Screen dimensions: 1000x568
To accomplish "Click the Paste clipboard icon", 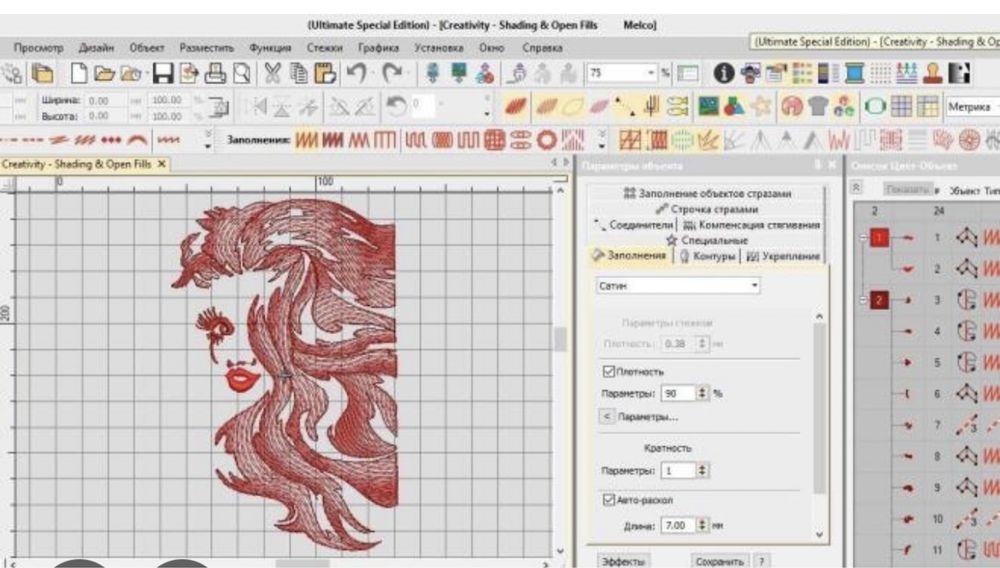I will (325, 73).
